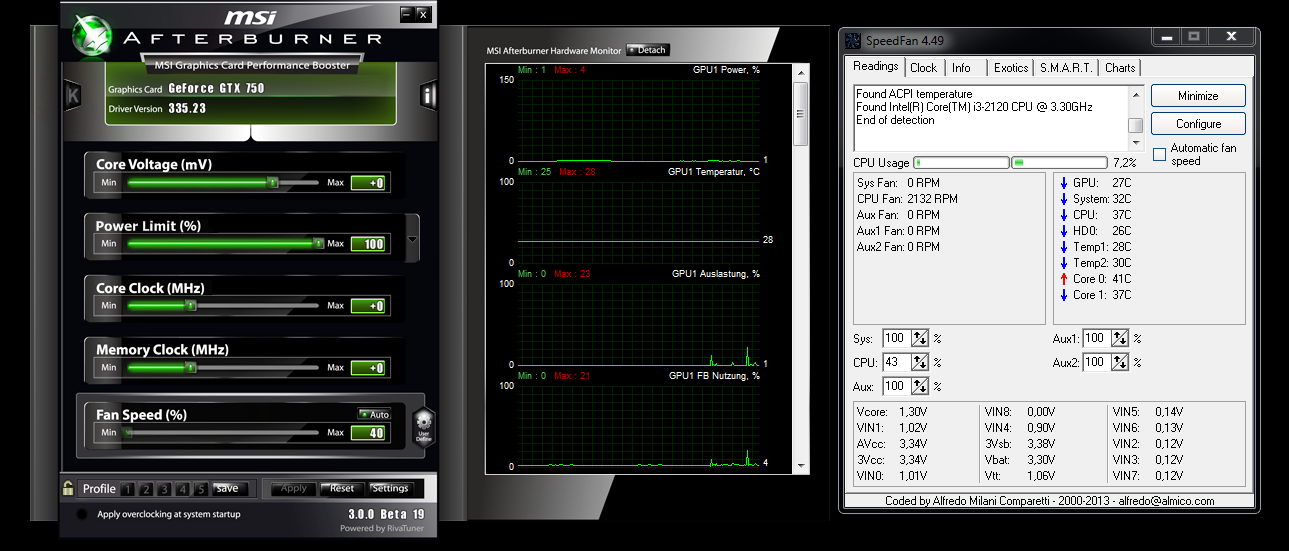Click the profile save button

click(x=228, y=489)
